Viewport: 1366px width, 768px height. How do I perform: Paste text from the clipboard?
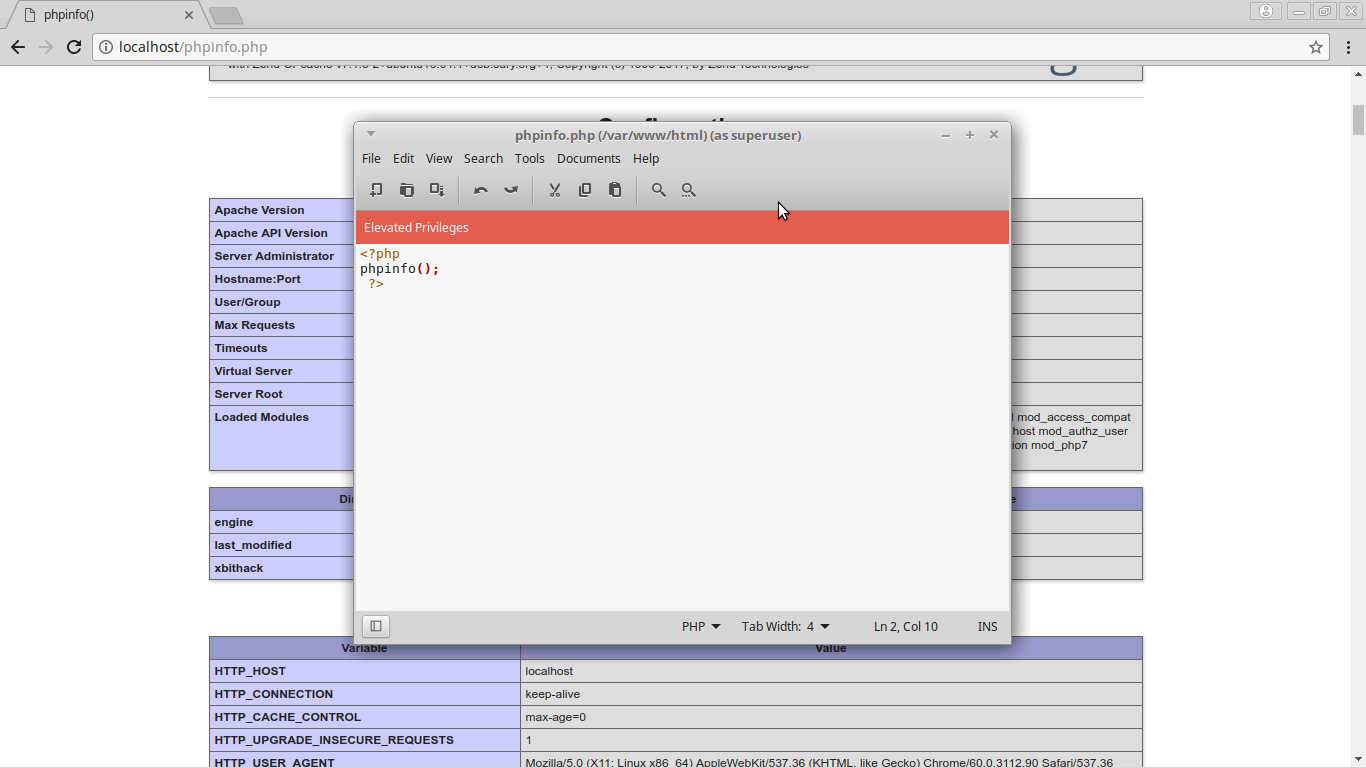point(615,189)
